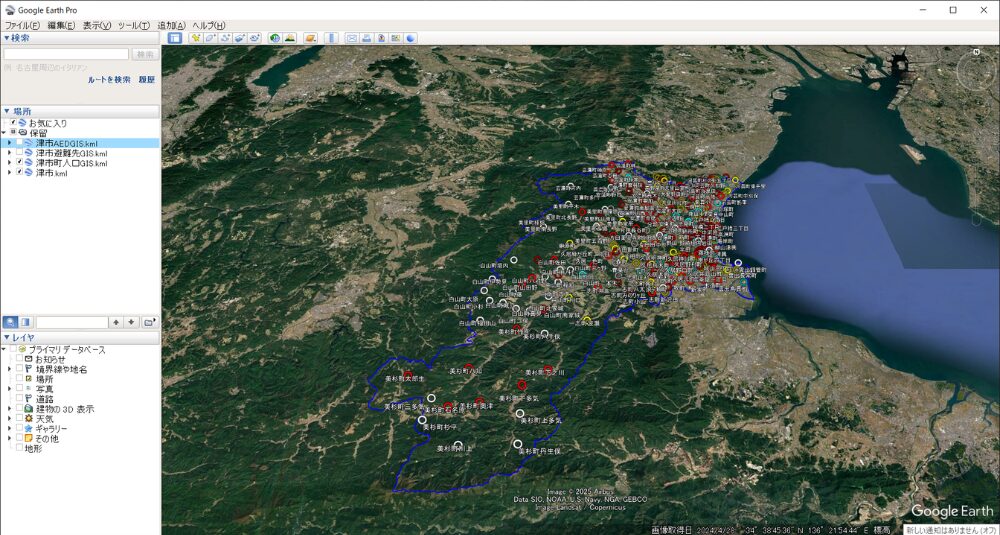The height and width of the screenshot is (535, 1000).
Task: Click the search text input field
Action: [x=66, y=54]
